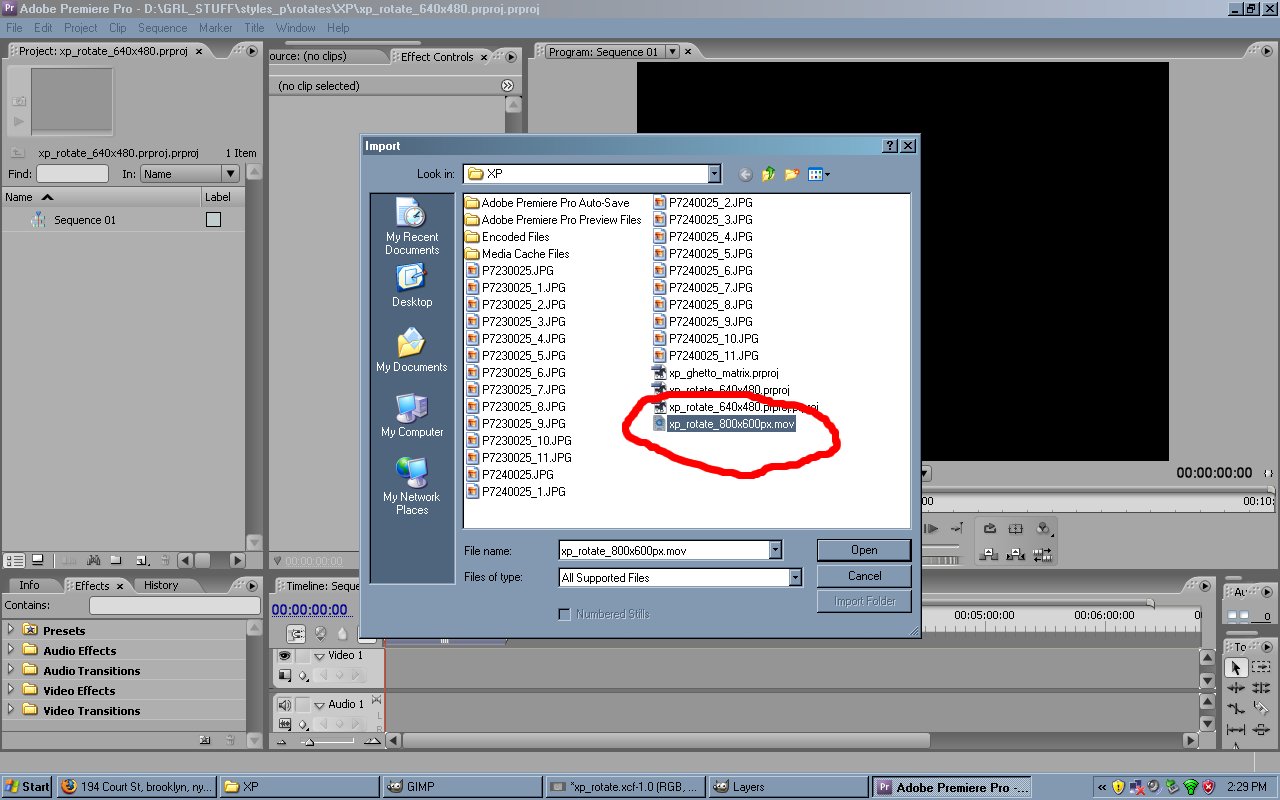Image resolution: width=1280 pixels, height=800 pixels.
Task: Select the Slip tool
Action: click(1236, 730)
